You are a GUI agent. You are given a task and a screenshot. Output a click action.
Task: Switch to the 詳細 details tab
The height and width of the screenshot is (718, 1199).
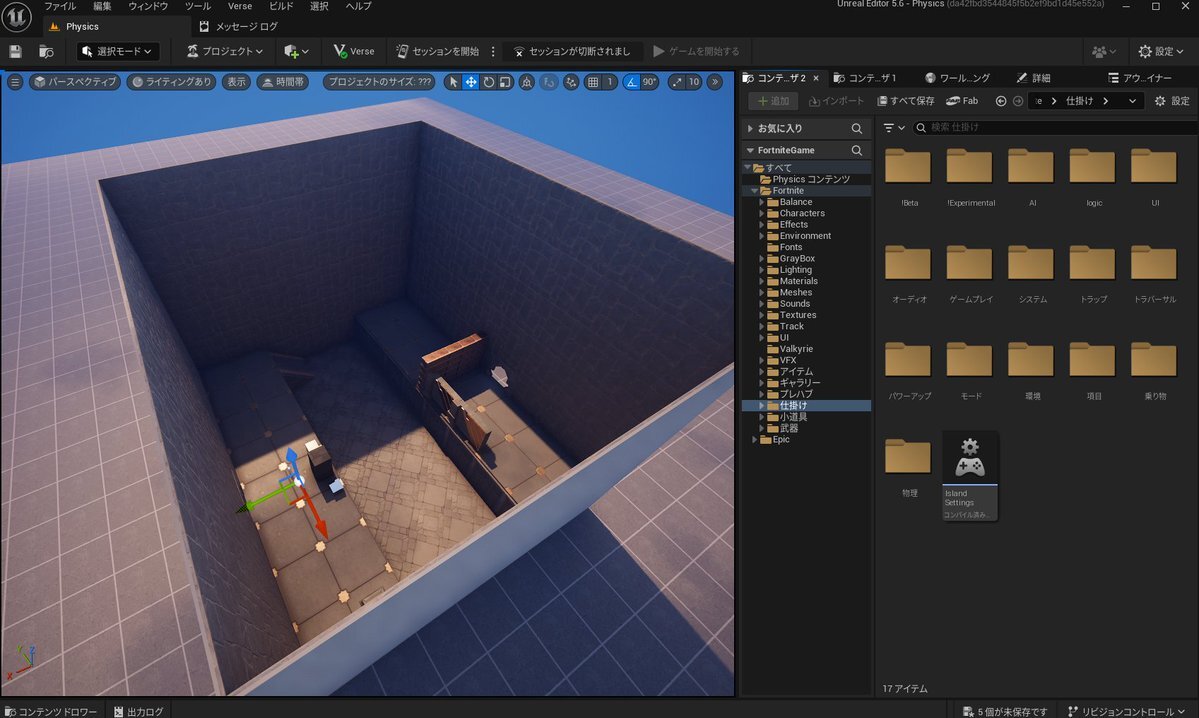click(1033, 78)
